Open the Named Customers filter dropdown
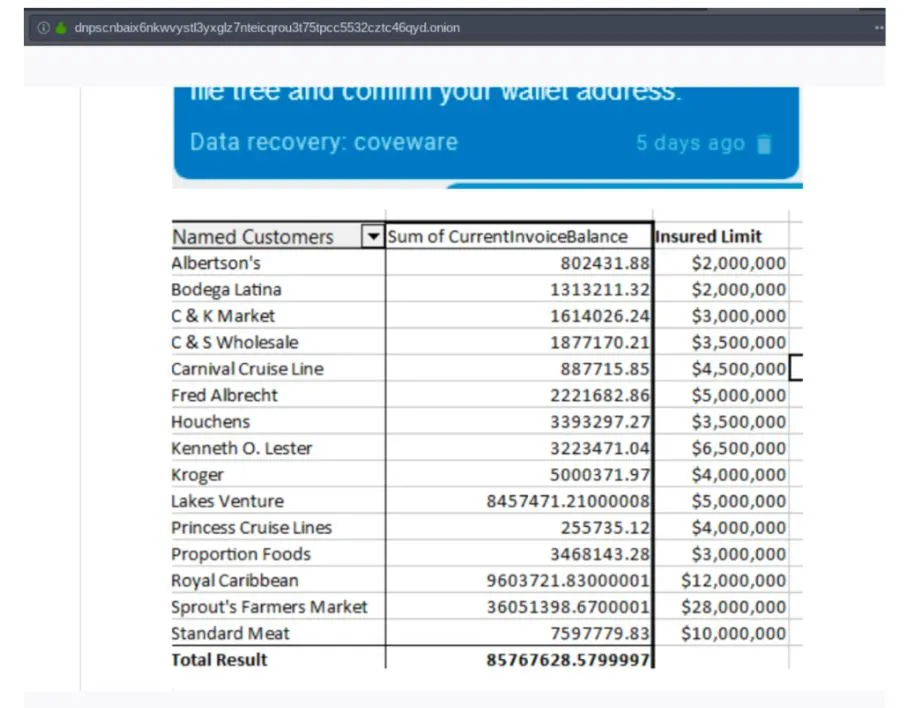Image resolution: width=912 pixels, height=708 pixels. (x=373, y=236)
